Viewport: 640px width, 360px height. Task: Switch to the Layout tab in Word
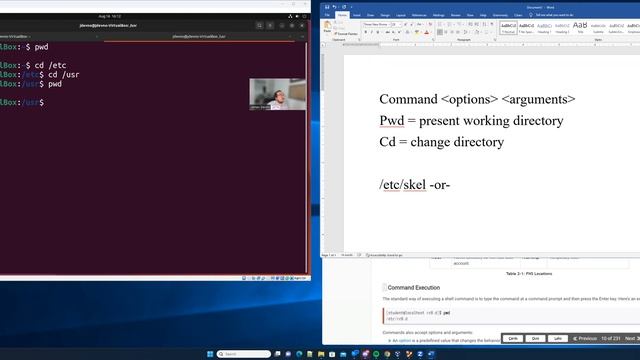coord(401,15)
